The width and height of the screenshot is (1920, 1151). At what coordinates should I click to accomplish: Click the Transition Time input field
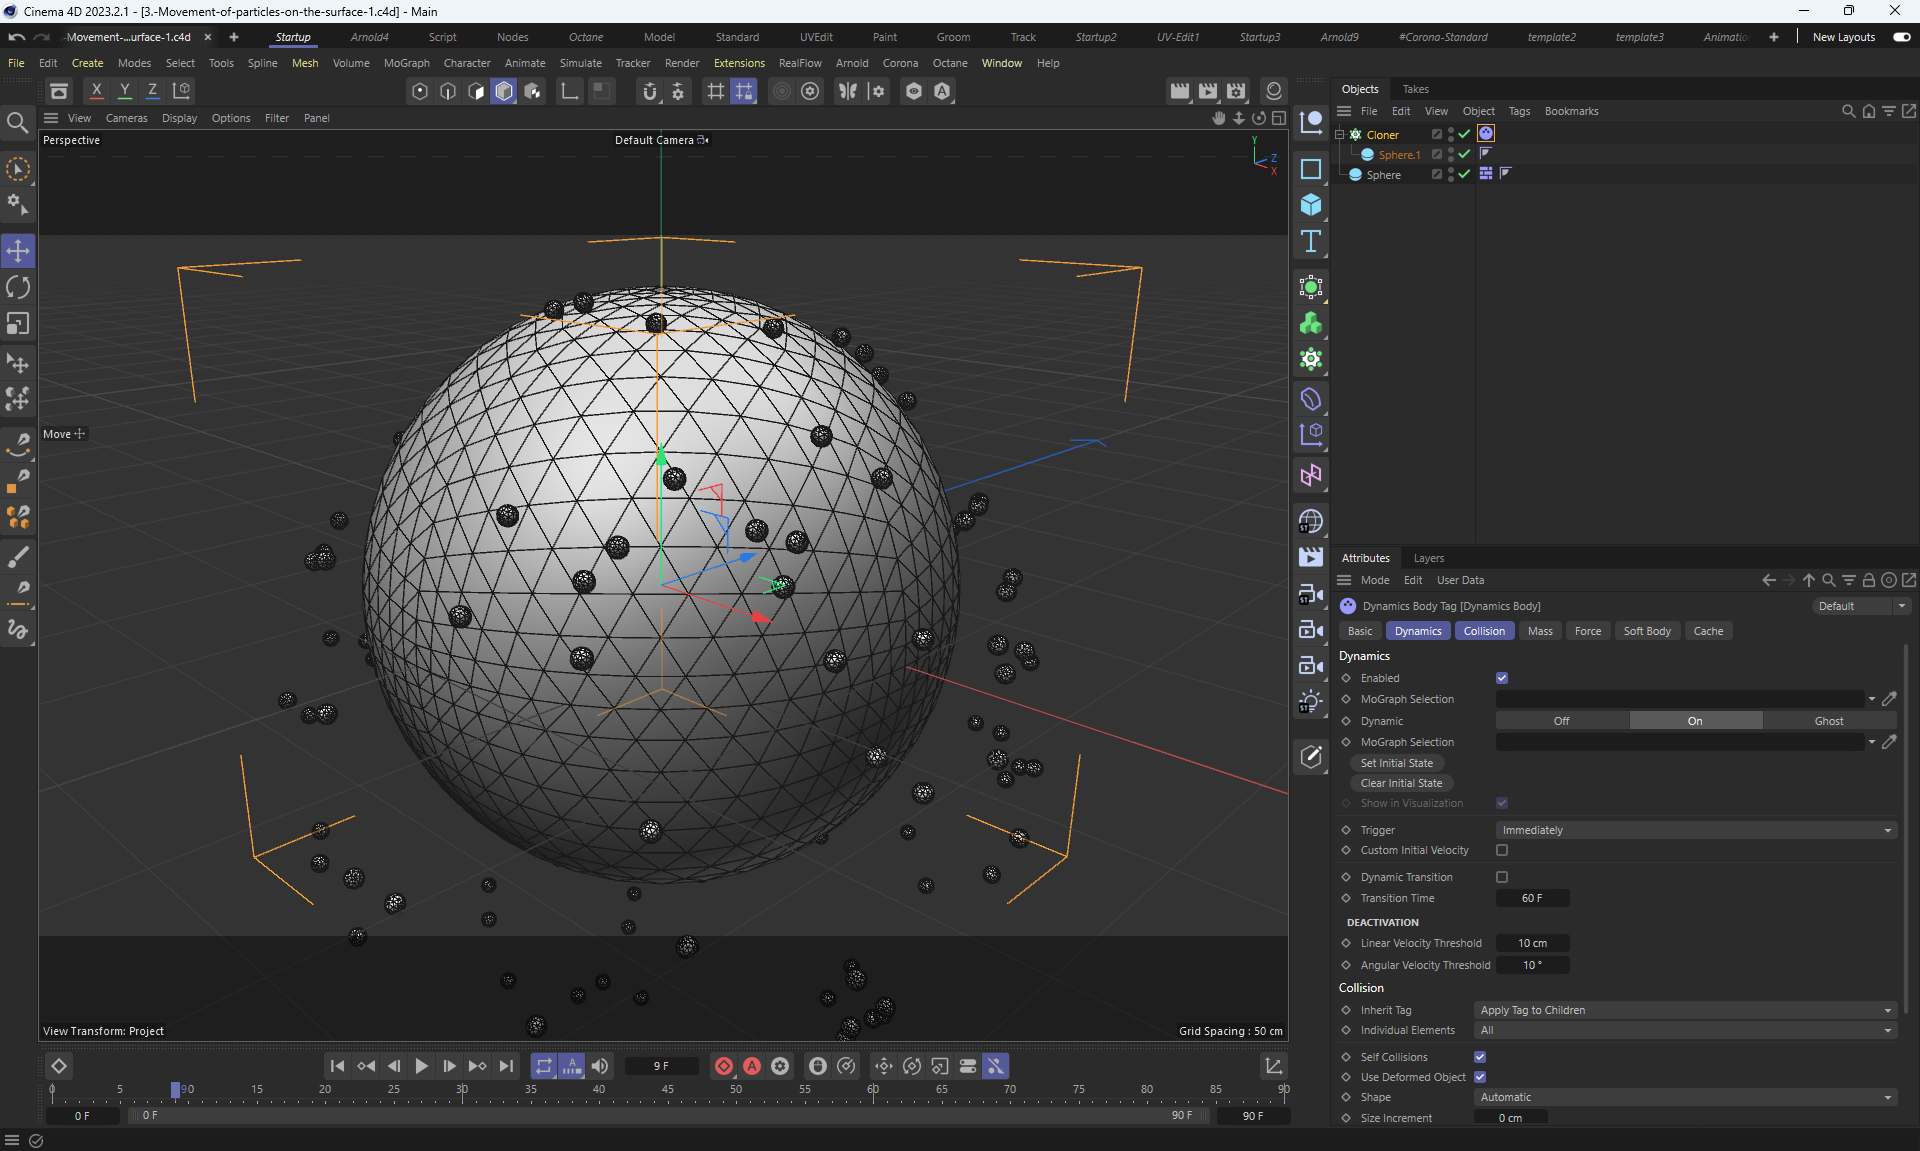pos(1532,898)
